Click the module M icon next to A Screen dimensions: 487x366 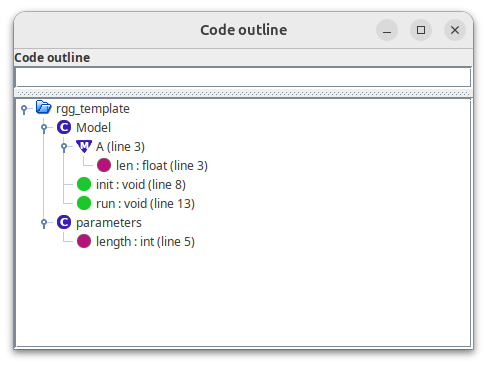84,146
